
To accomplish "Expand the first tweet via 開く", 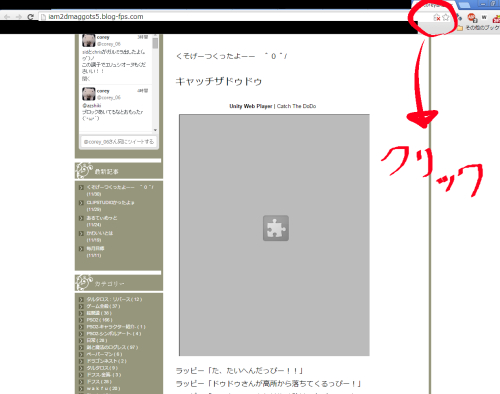I will [x=86, y=79].
